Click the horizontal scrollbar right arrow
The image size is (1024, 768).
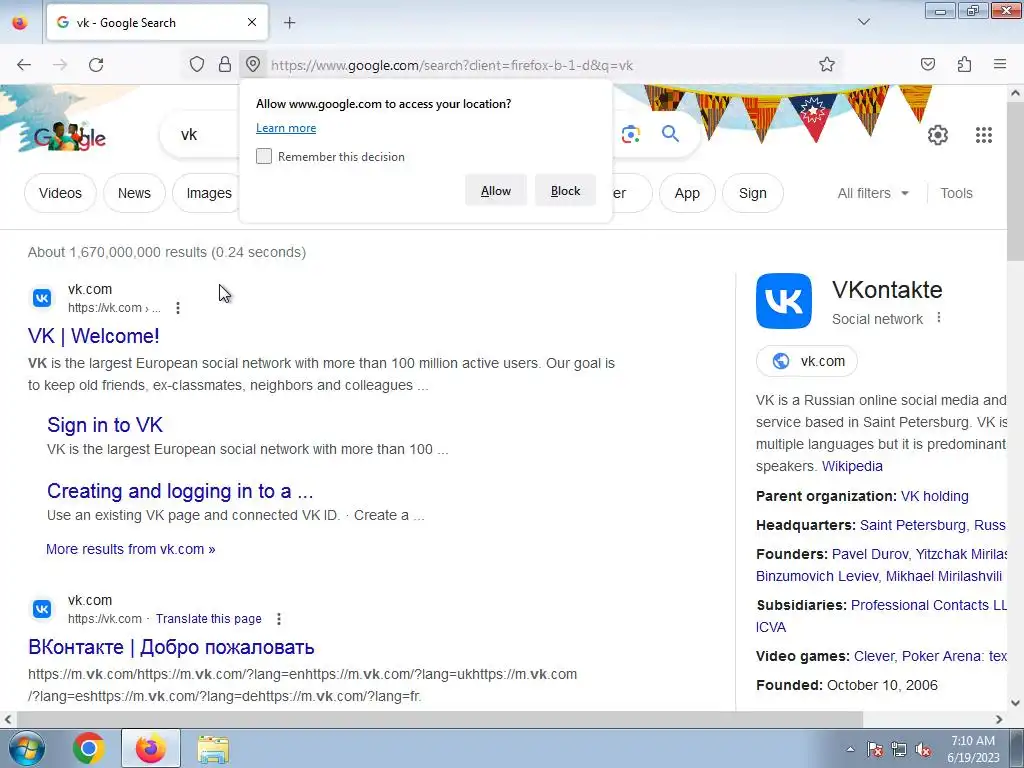point(999,719)
